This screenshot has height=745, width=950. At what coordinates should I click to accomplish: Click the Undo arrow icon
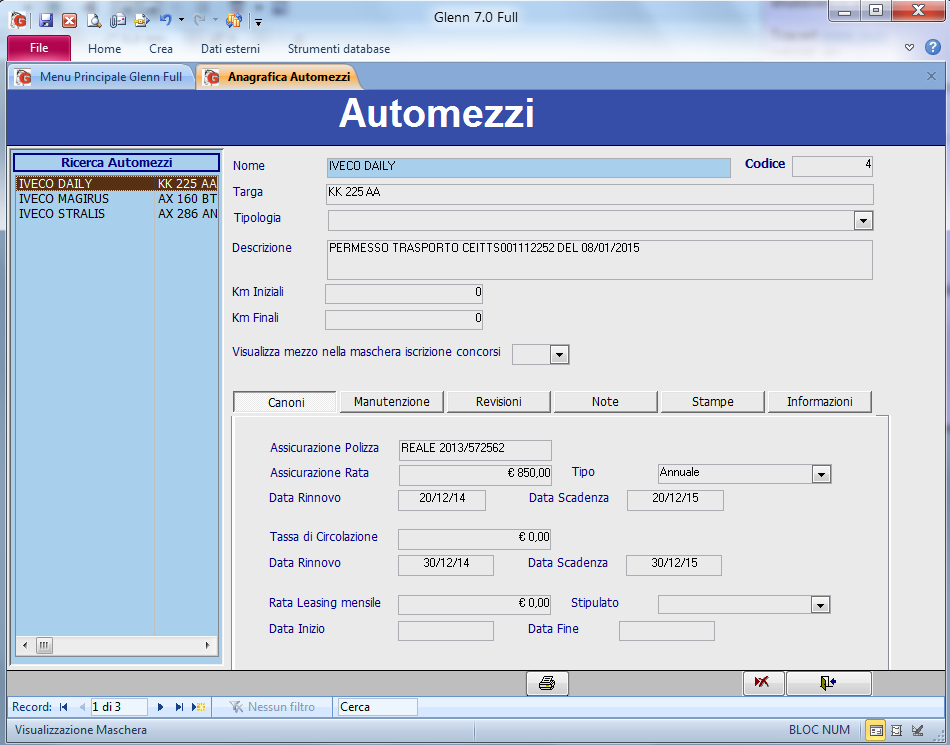[x=165, y=20]
